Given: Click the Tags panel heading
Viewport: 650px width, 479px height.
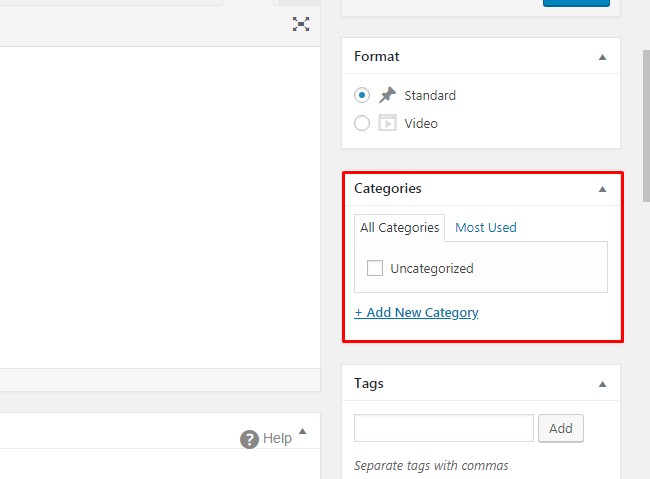Looking at the screenshot, I should point(369,384).
